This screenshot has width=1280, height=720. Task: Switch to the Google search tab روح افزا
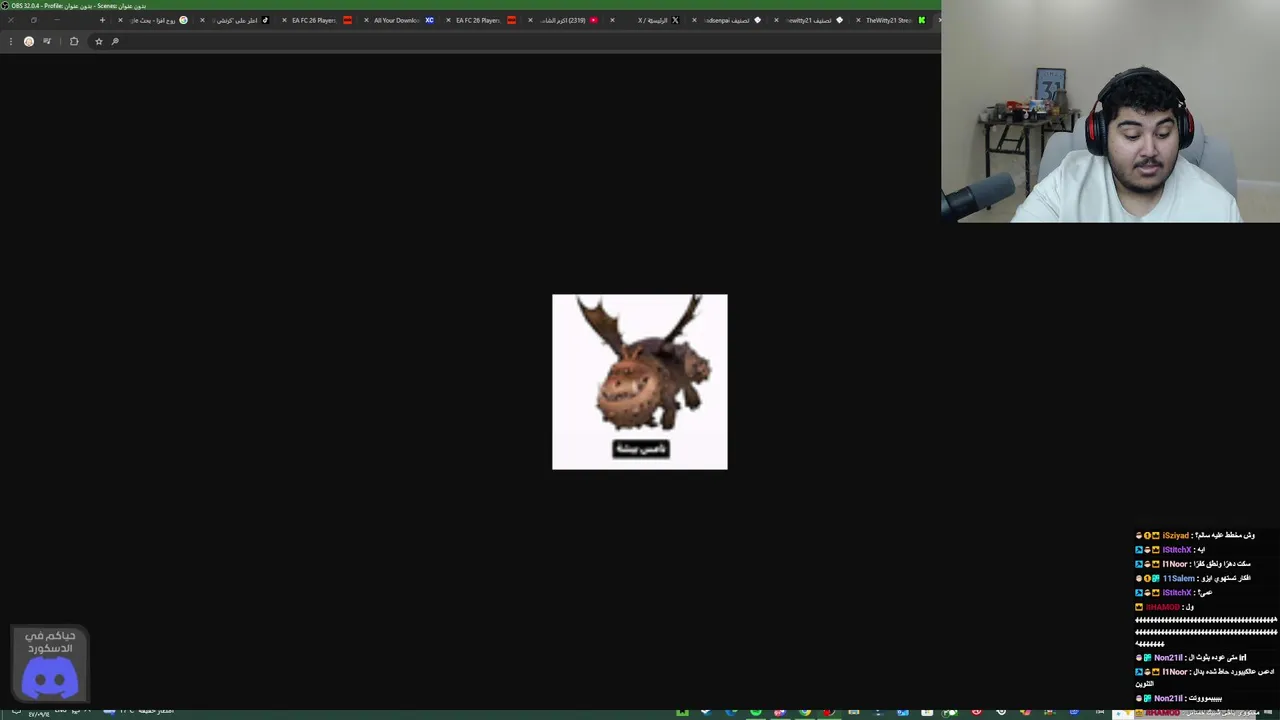click(155, 20)
